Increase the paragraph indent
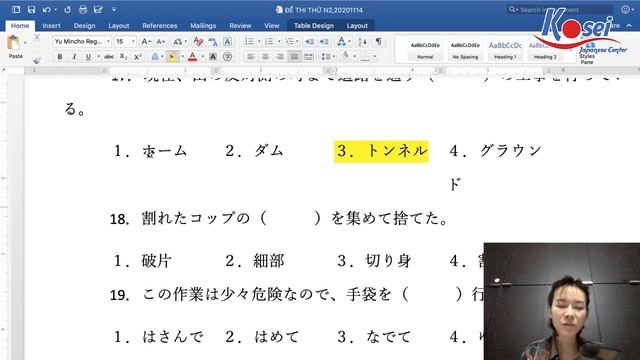Viewport: 640px width, 360px height. click(x=324, y=42)
